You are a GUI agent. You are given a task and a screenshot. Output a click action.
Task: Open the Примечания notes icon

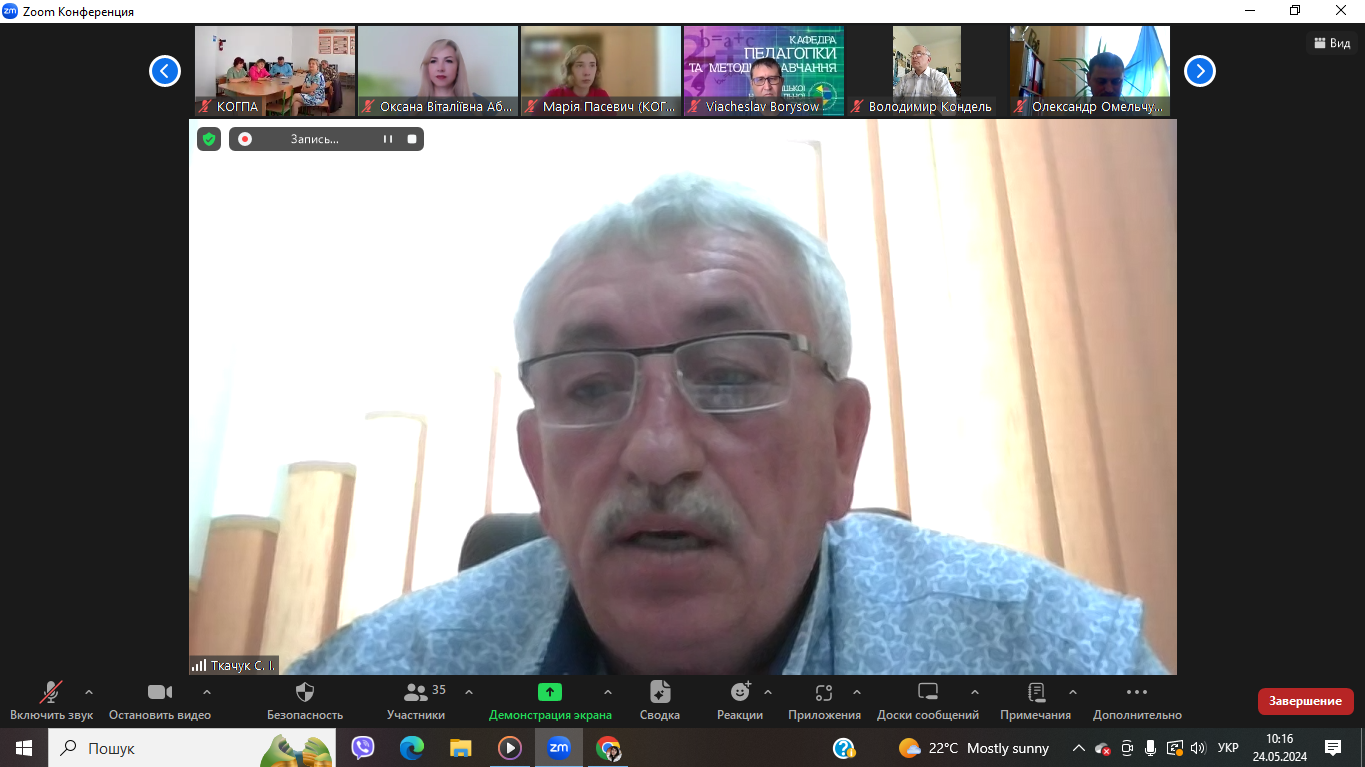point(1036,692)
